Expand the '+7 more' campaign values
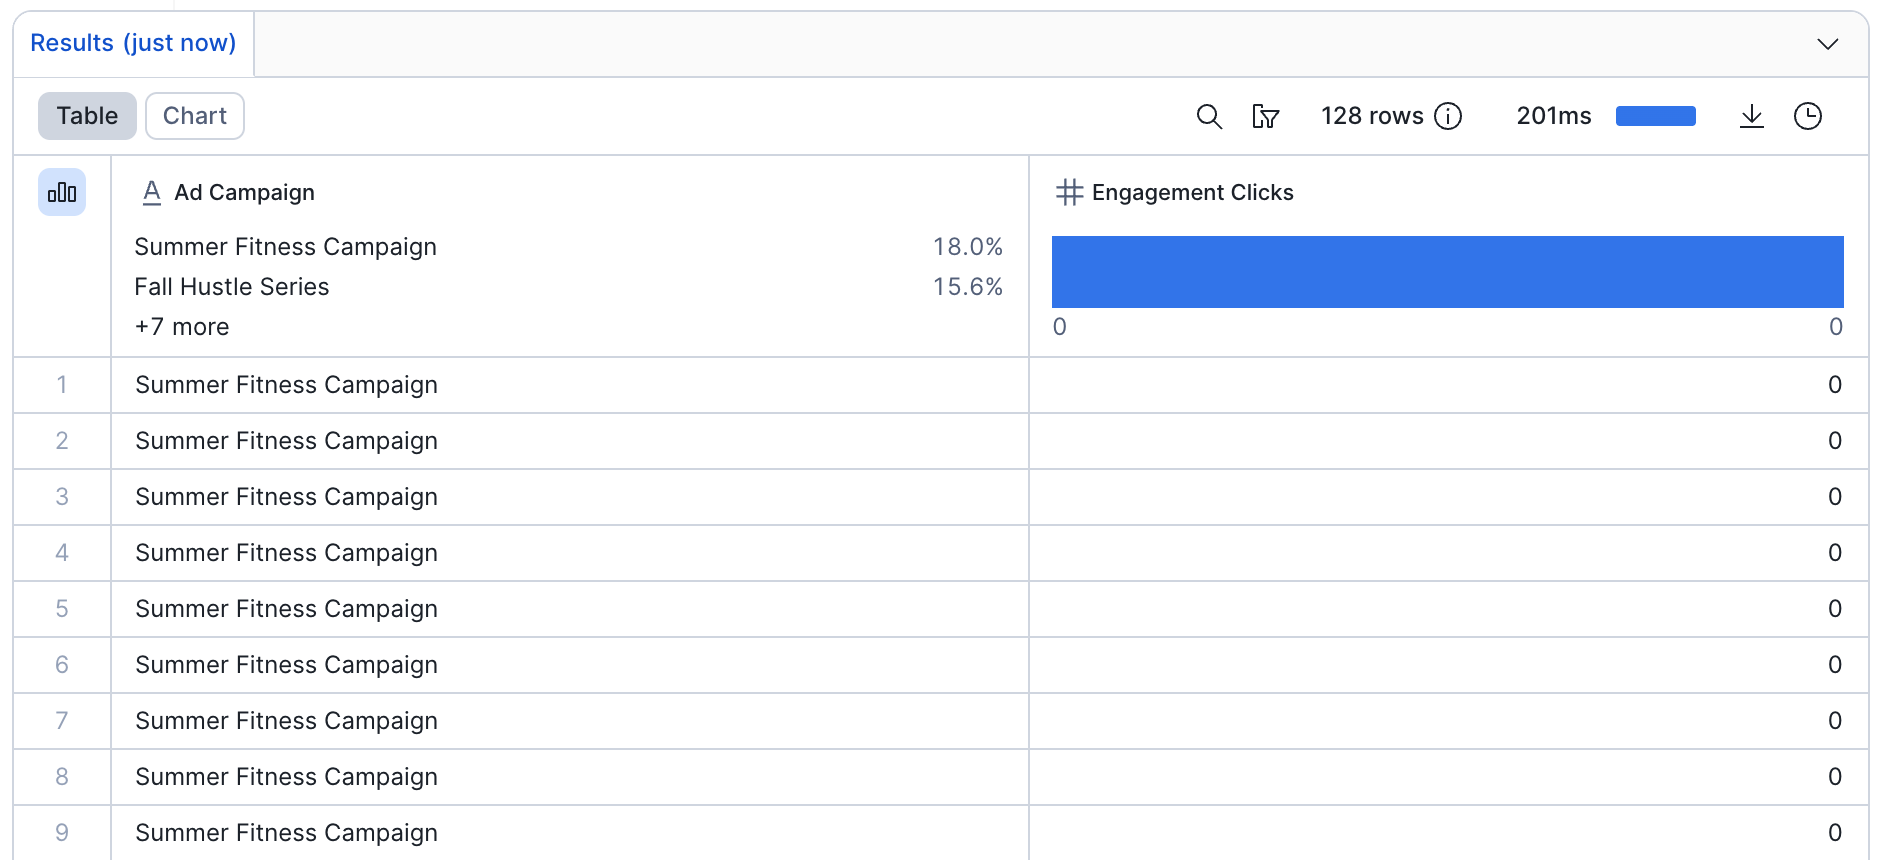The width and height of the screenshot is (1886, 860). tap(182, 327)
